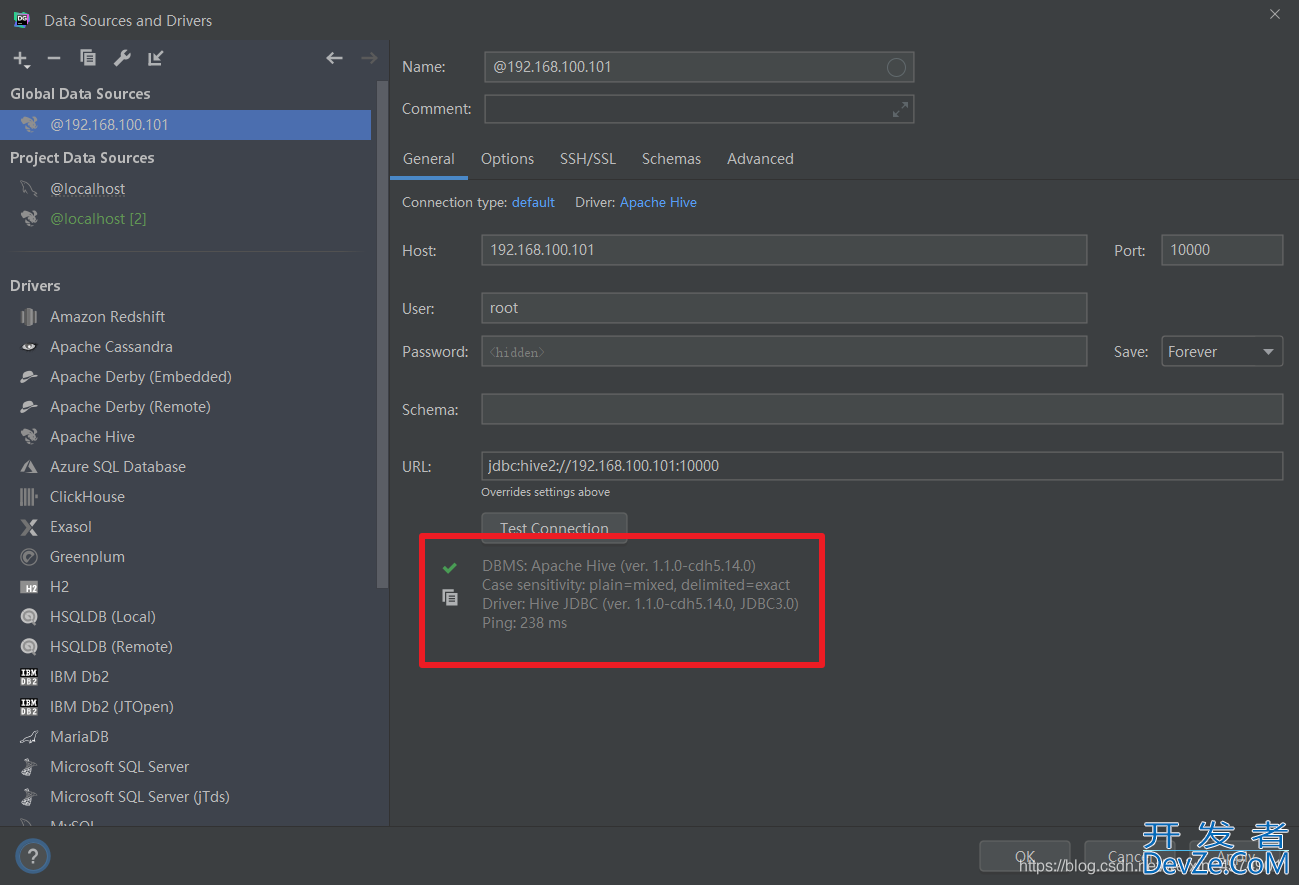Click the Schema input field
The width and height of the screenshot is (1299, 885).
coord(882,409)
